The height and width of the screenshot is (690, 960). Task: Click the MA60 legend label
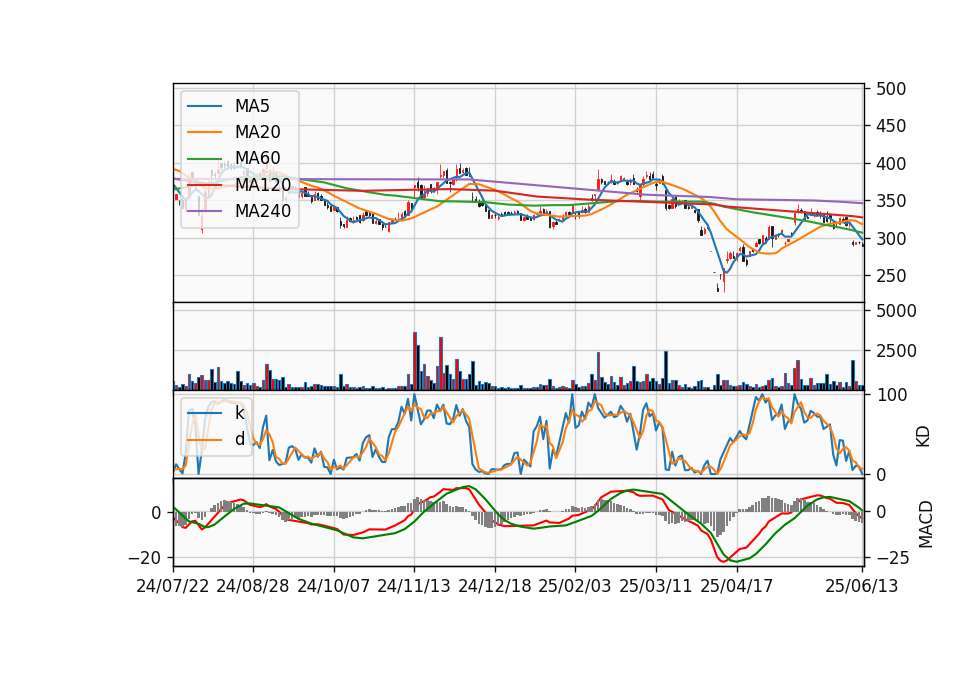257,158
